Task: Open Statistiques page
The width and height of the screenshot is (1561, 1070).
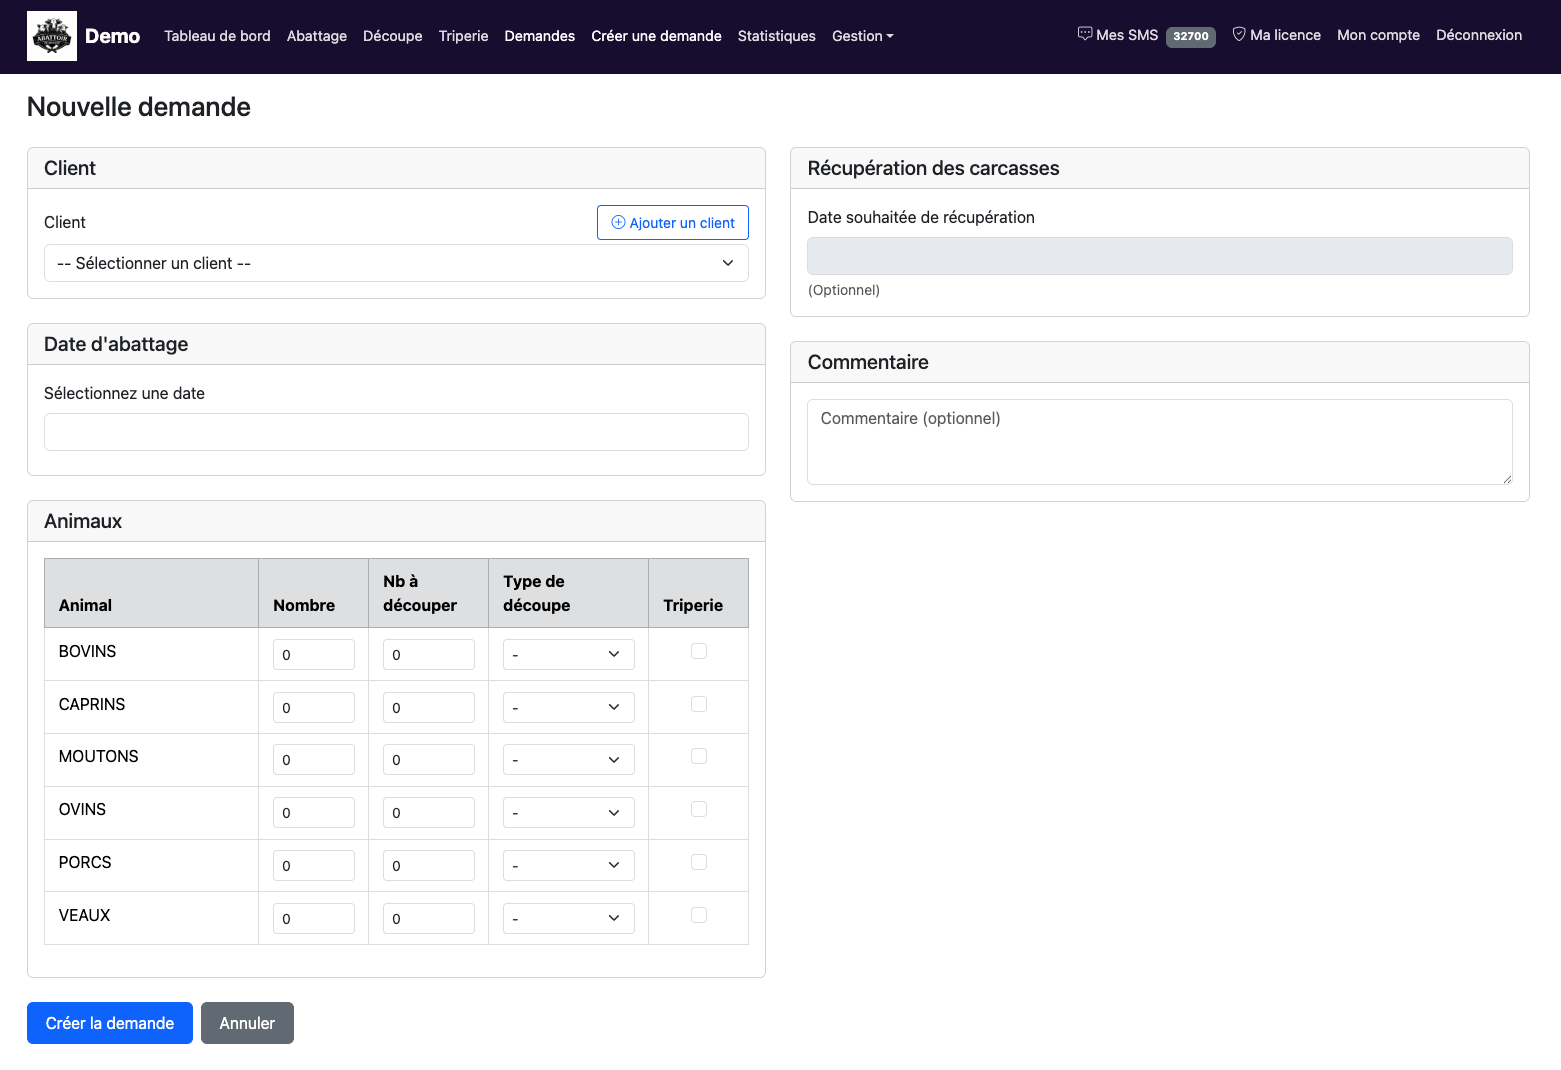Action: [x=777, y=36]
